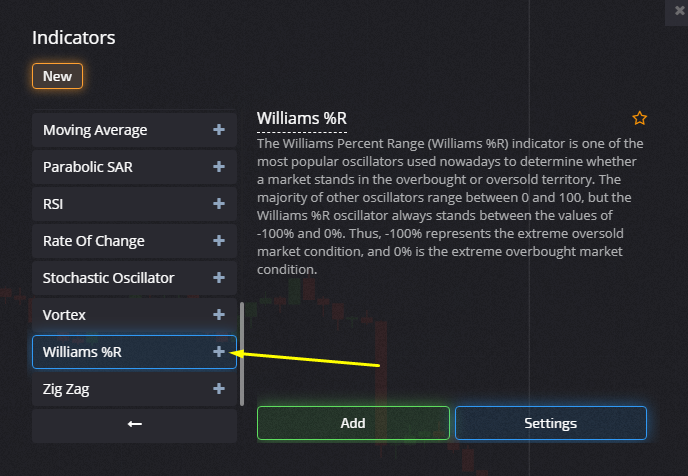This screenshot has width=688, height=476.
Task: Click the back arrow below the list
Action: click(134, 424)
